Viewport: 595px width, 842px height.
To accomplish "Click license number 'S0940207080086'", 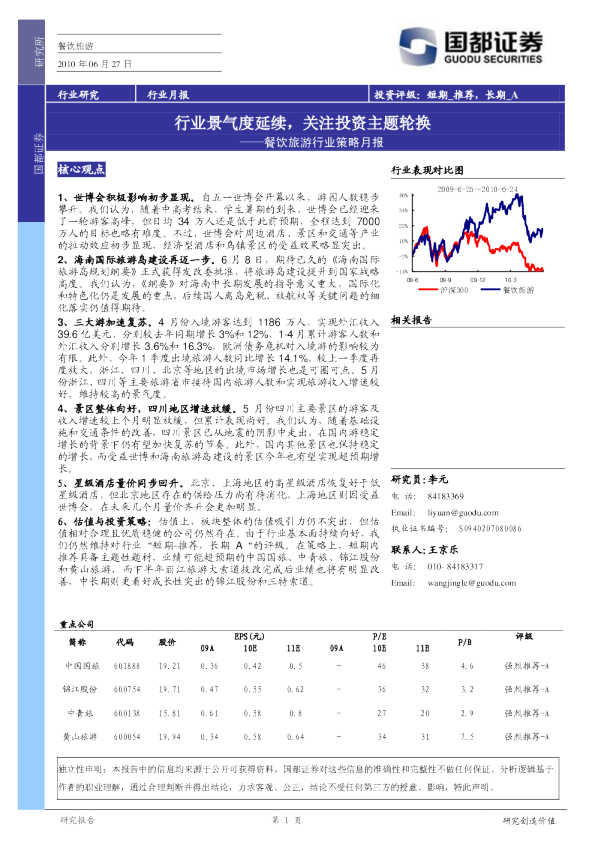I will [x=490, y=529].
